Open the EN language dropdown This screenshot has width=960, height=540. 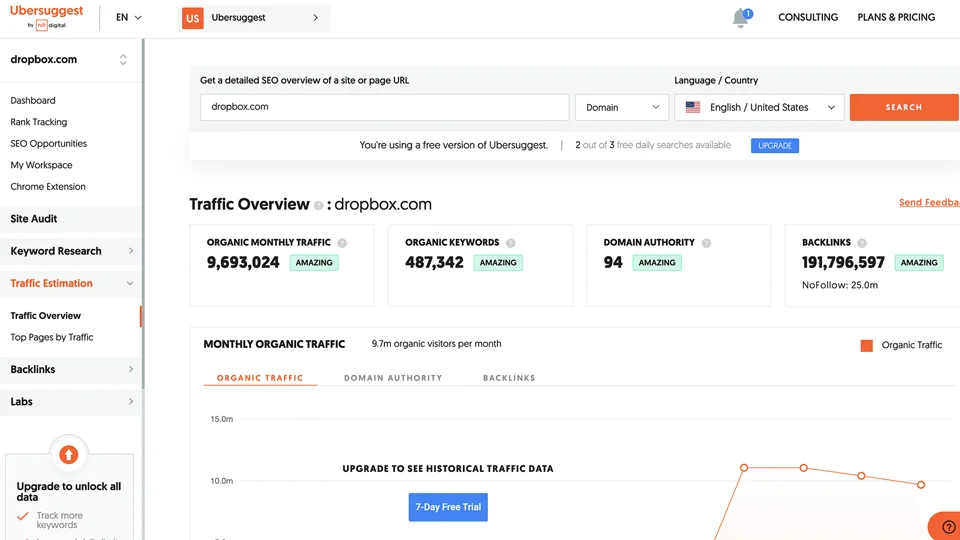point(129,18)
